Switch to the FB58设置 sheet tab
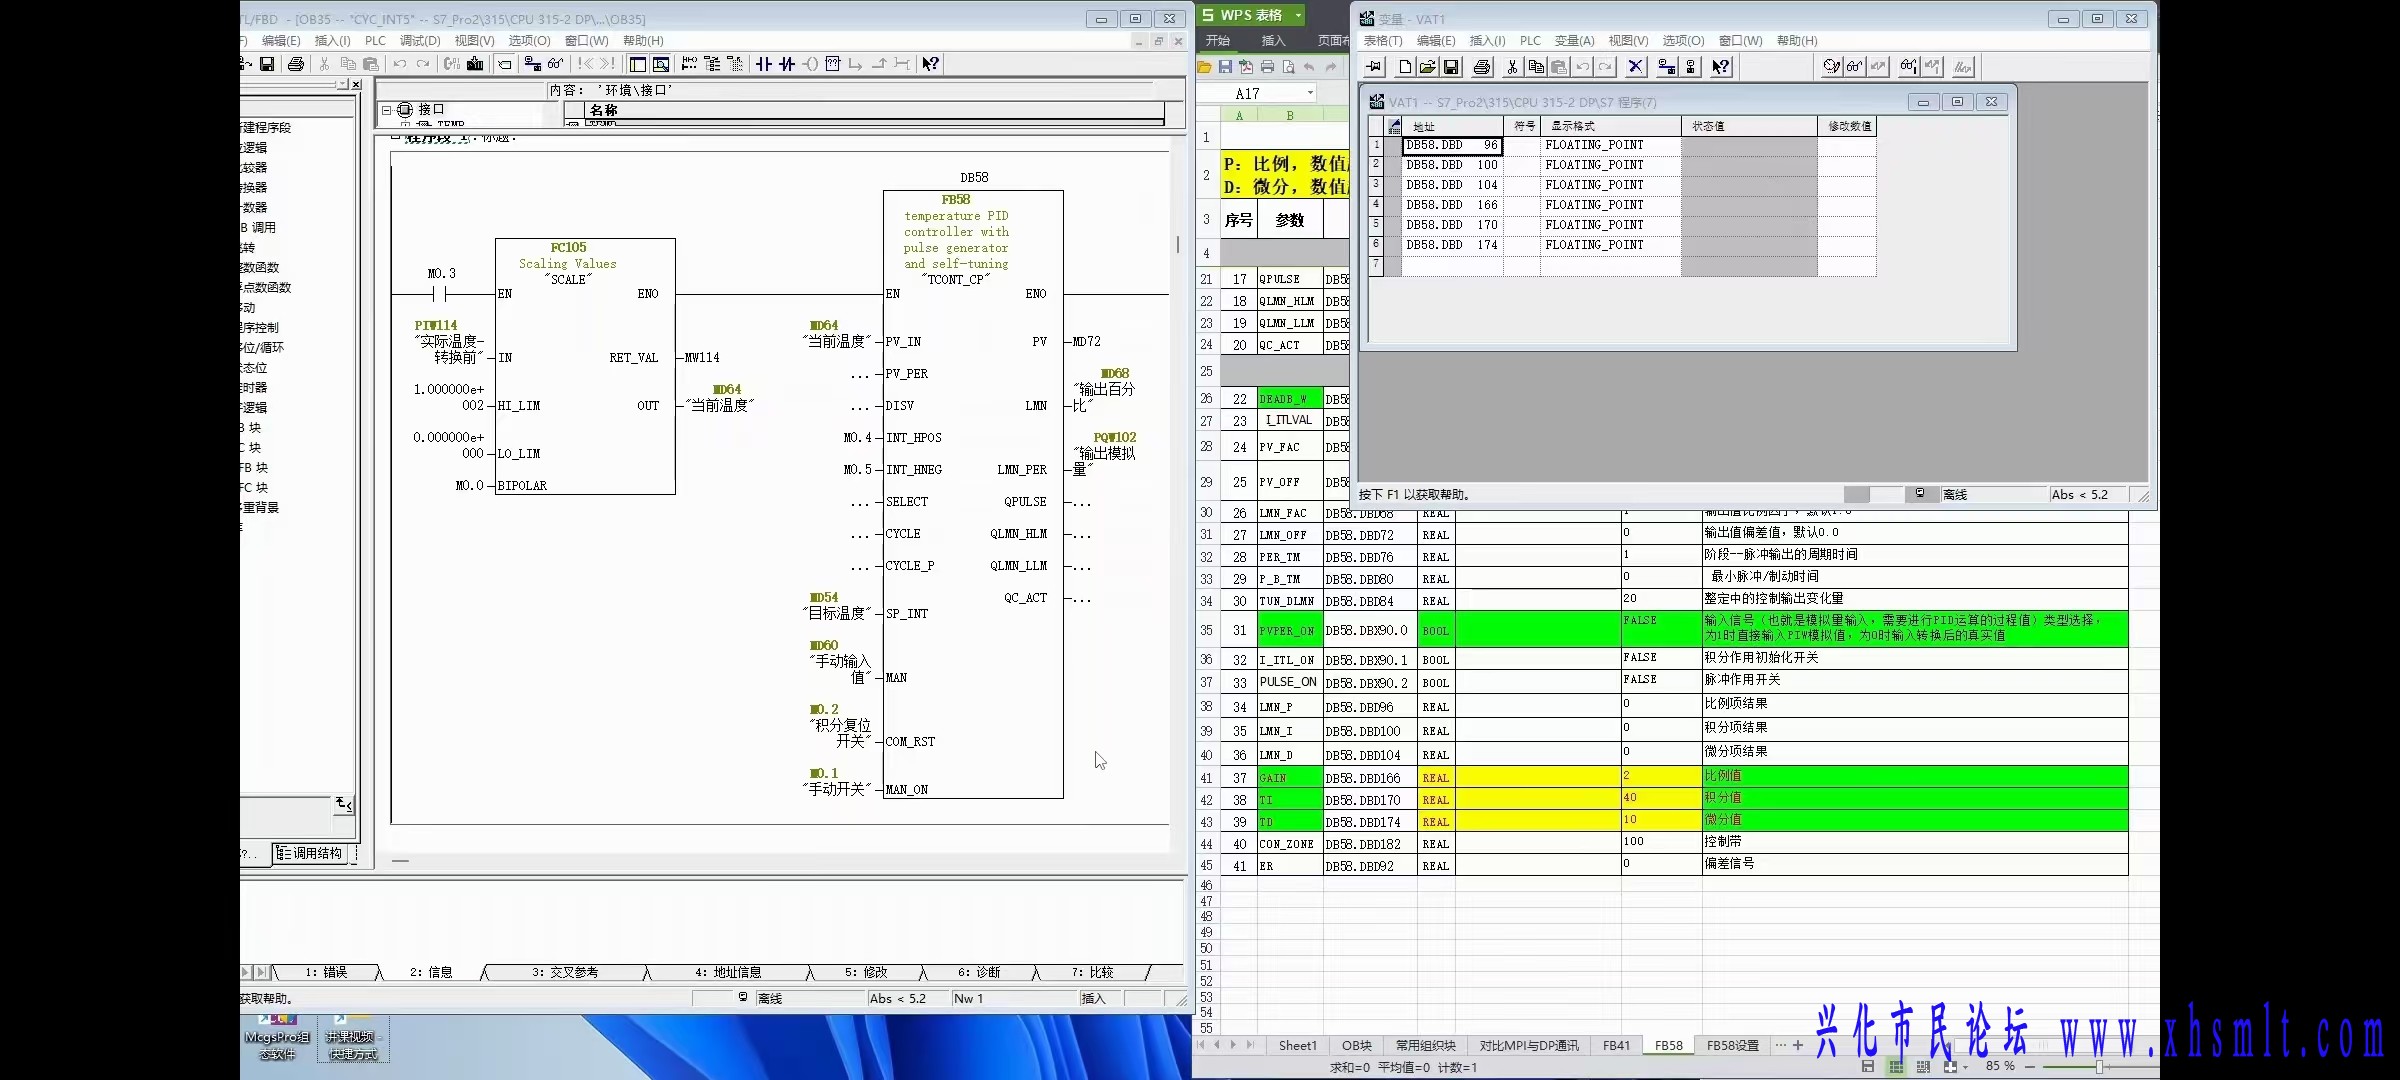Viewport: 2400px width, 1080px height. click(x=1732, y=1046)
